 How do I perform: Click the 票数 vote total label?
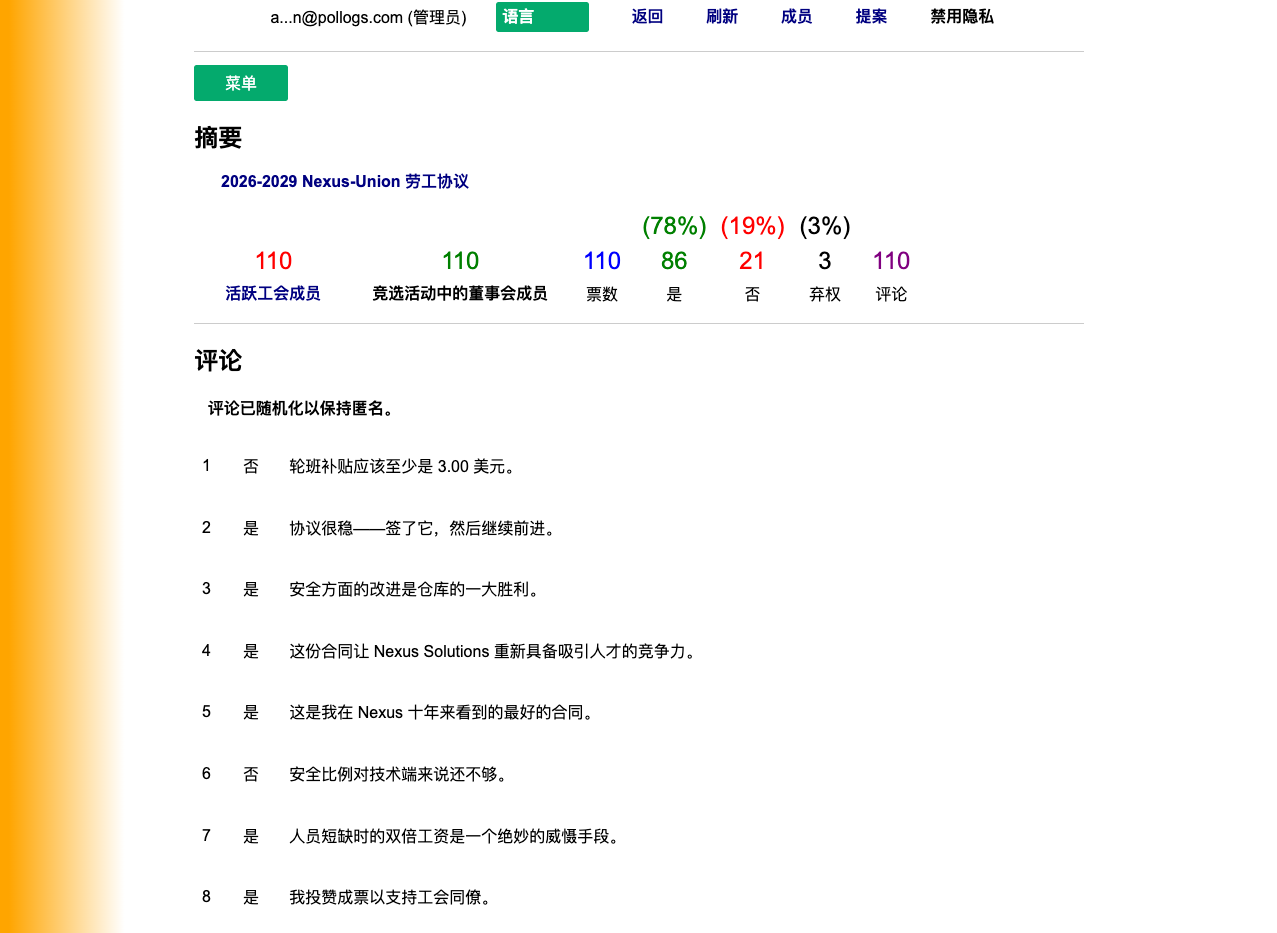coord(601,293)
